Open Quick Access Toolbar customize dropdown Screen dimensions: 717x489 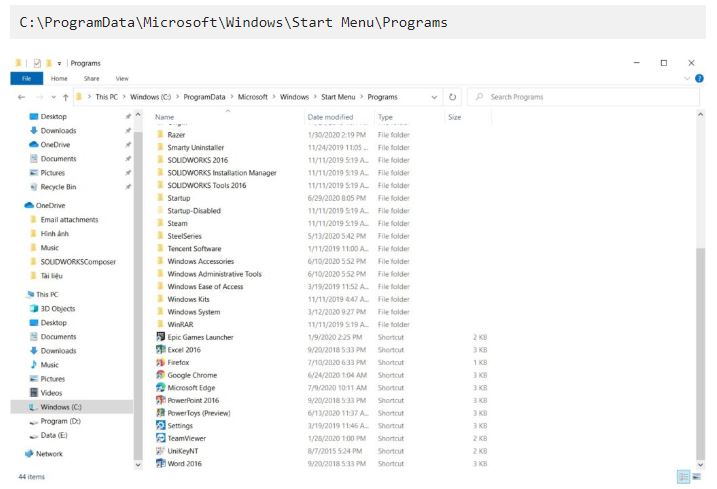tap(59, 64)
